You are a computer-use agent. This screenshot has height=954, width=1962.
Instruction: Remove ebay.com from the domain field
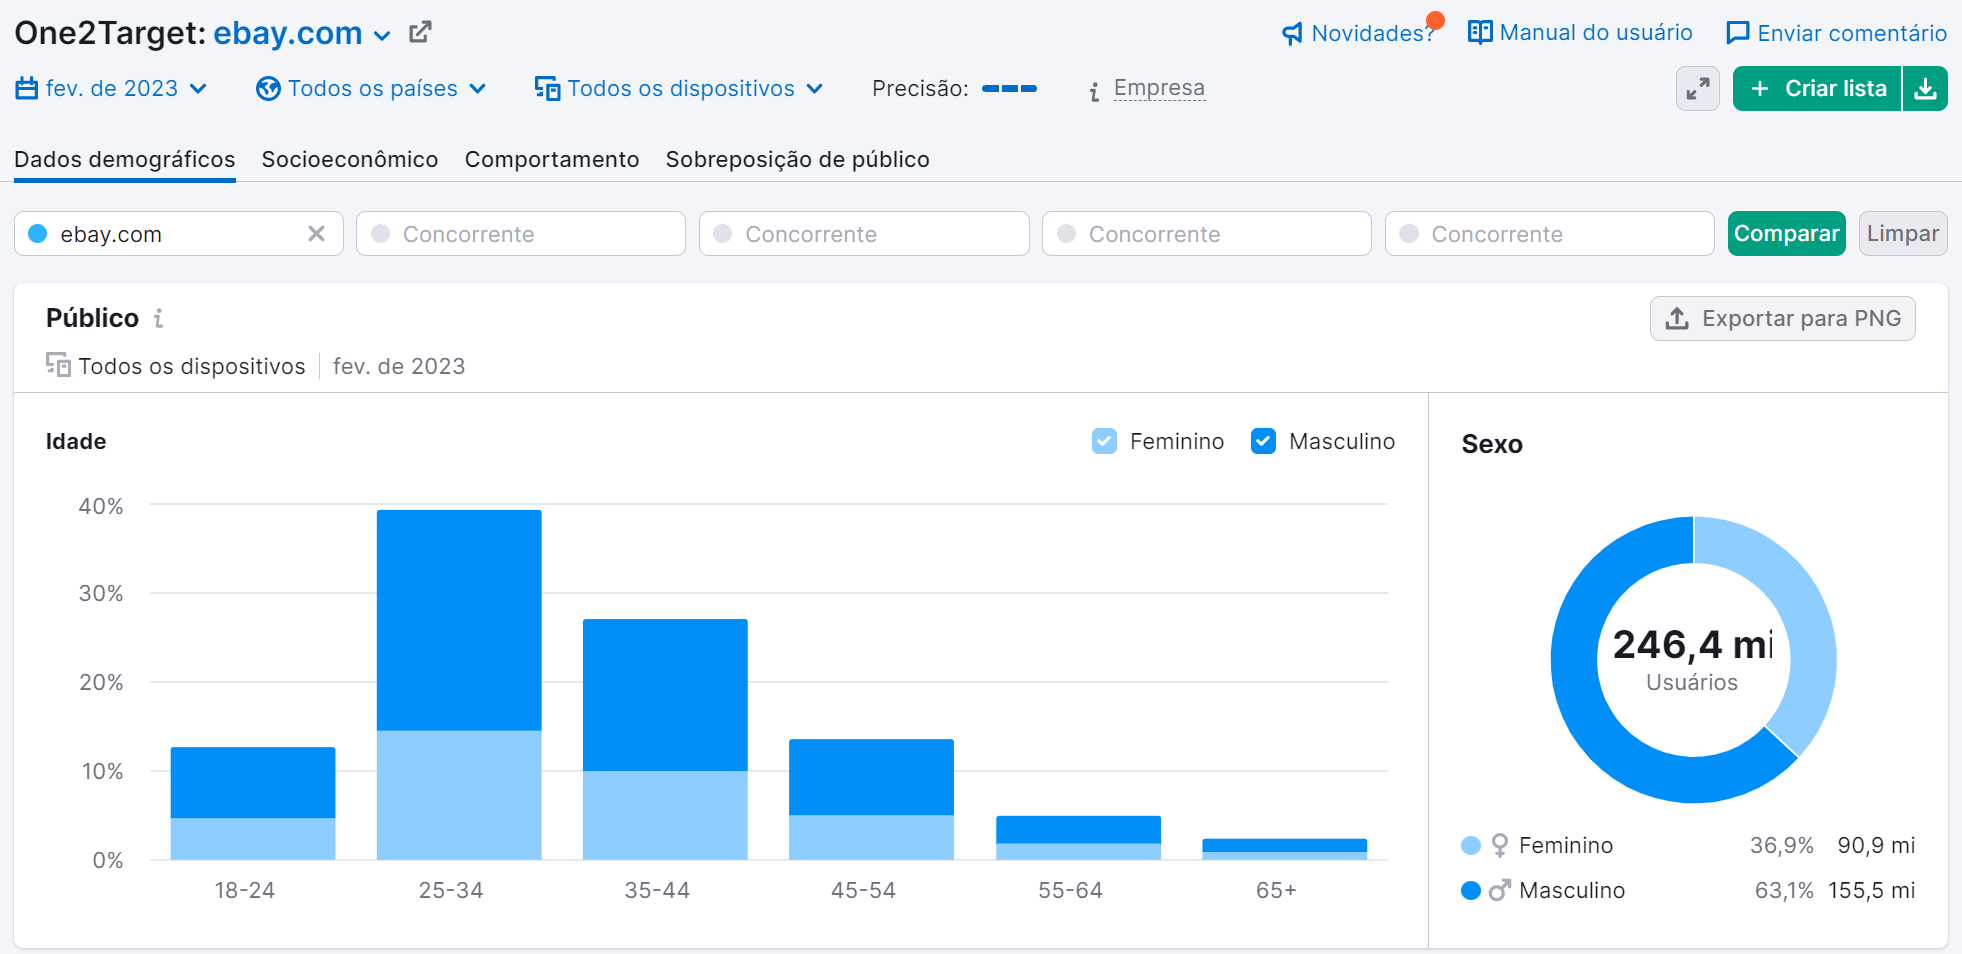pyautogui.click(x=316, y=233)
